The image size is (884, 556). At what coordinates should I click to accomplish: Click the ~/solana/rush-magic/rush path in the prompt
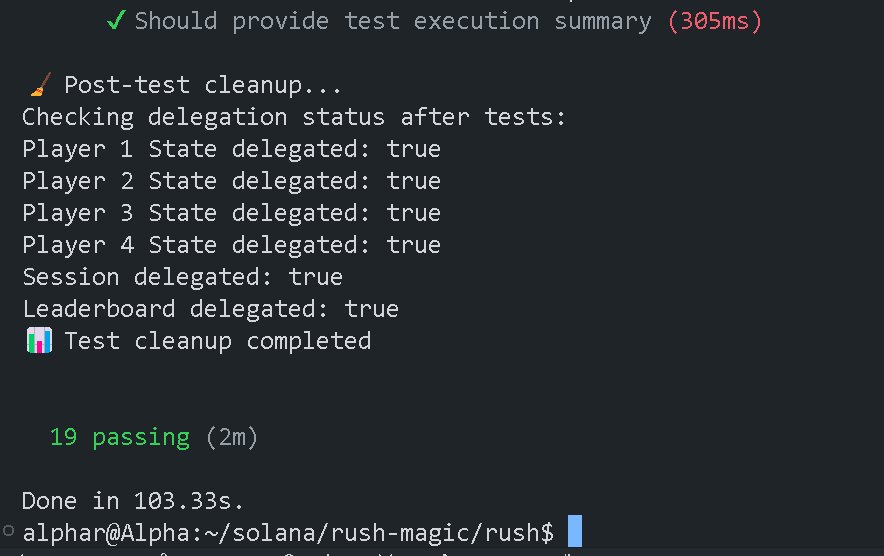coord(385,531)
